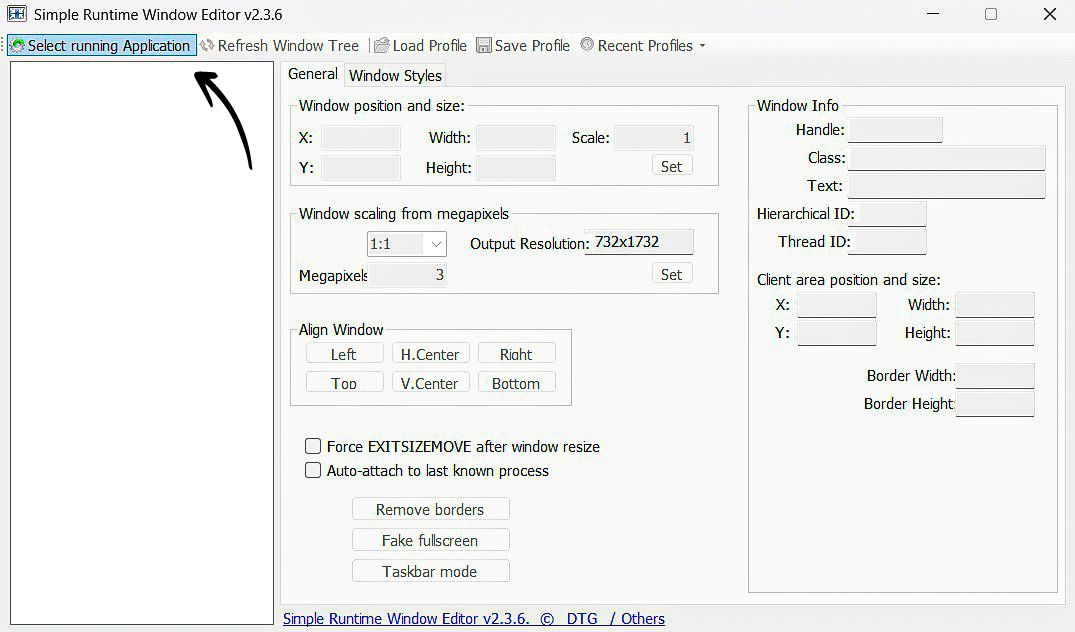Close the Simple Runtime Window Editor window
This screenshot has height=632, width=1075.
tap(1050, 14)
